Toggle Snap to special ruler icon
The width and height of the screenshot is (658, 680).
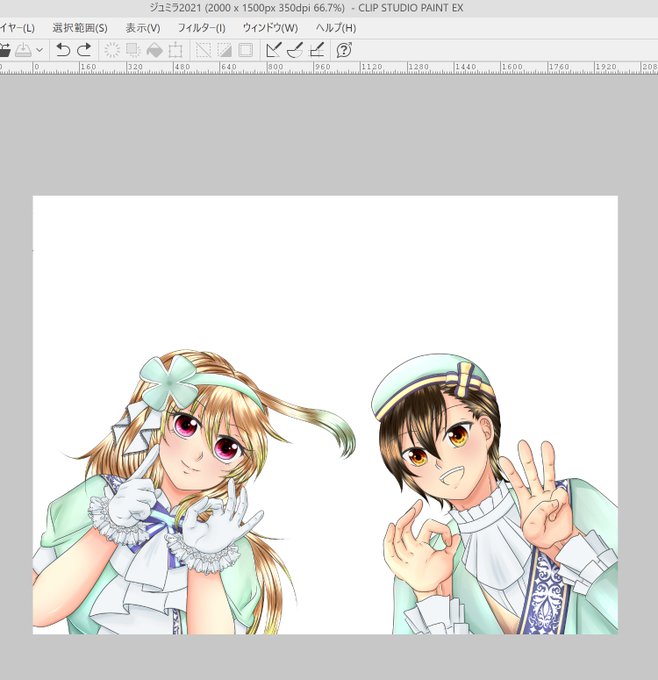pyautogui.click(x=295, y=50)
